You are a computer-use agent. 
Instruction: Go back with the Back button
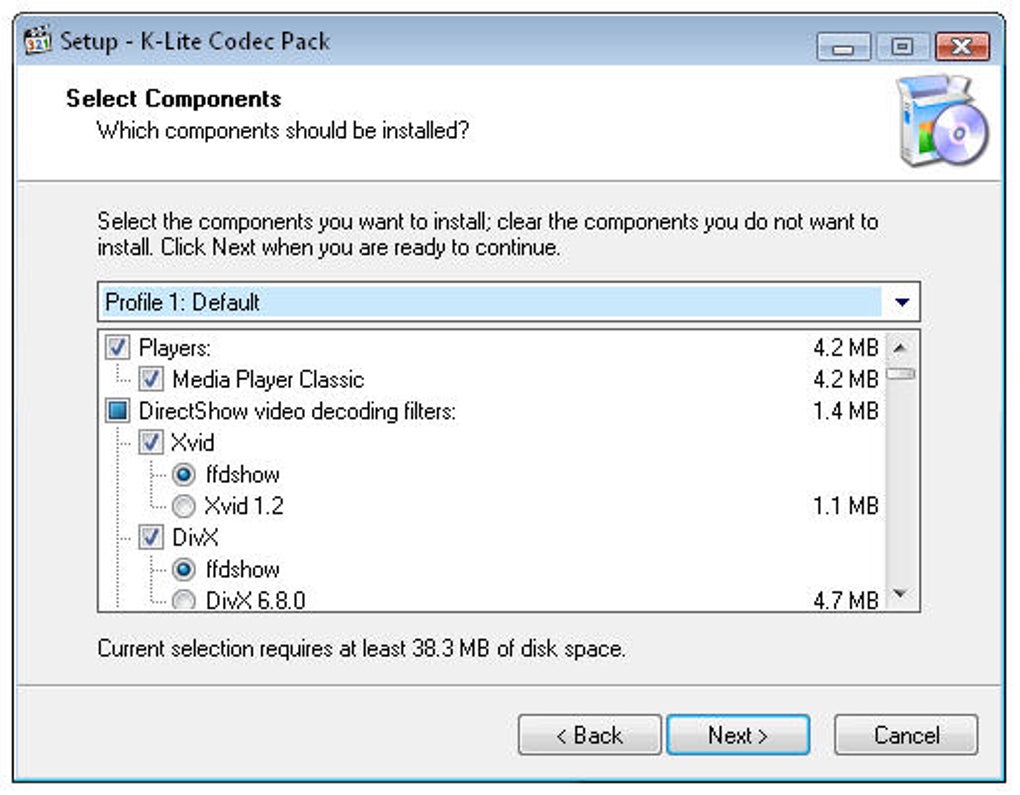pyautogui.click(x=589, y=735)
